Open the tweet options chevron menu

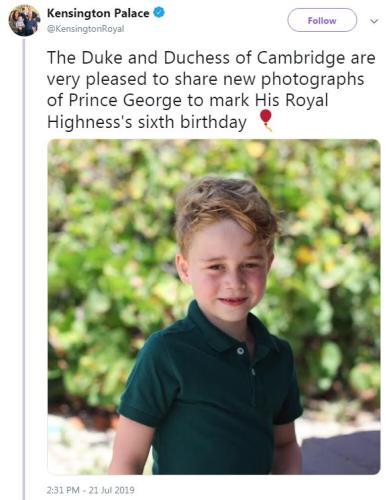(374, 21)
